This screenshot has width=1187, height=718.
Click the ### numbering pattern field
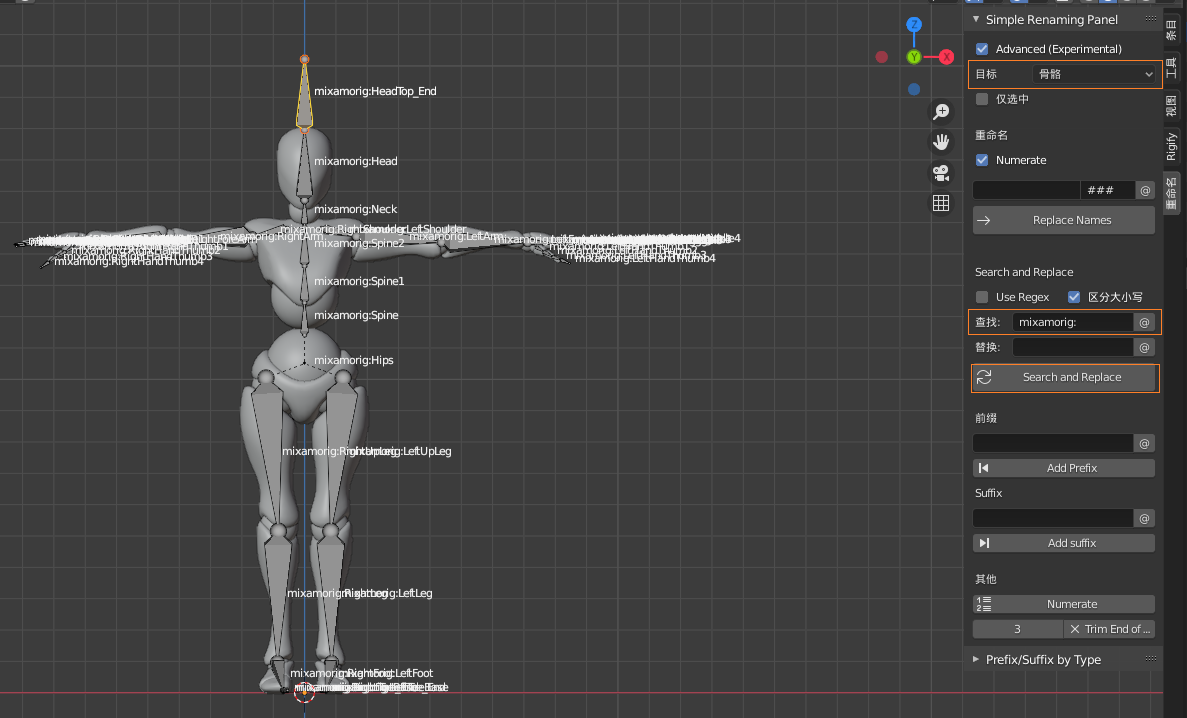(x=1108, y=190)
